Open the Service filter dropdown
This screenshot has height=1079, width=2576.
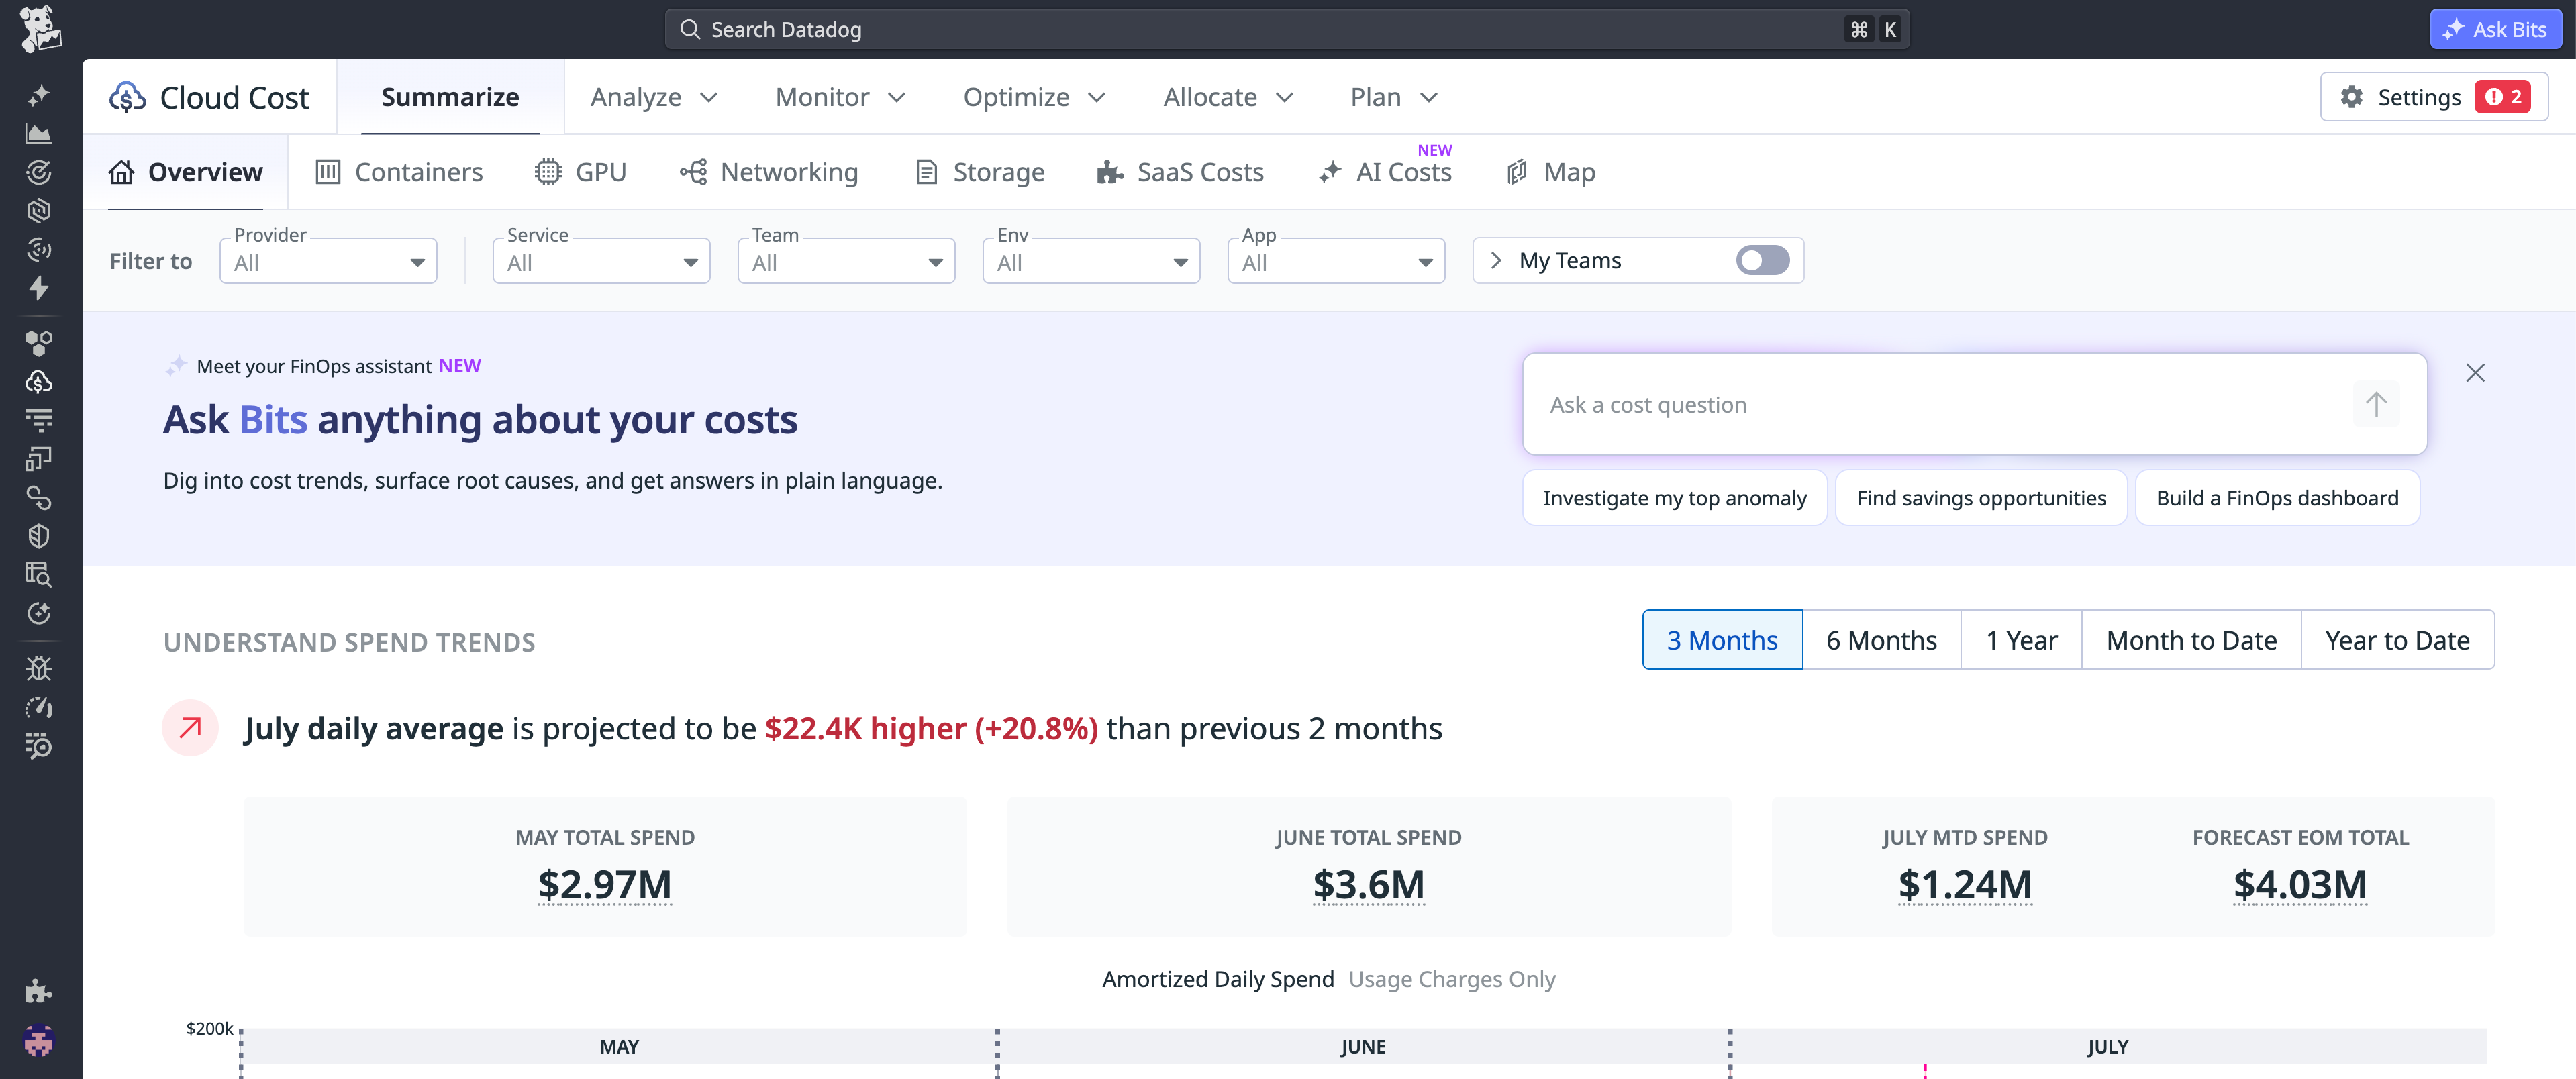tap(601, 261)
